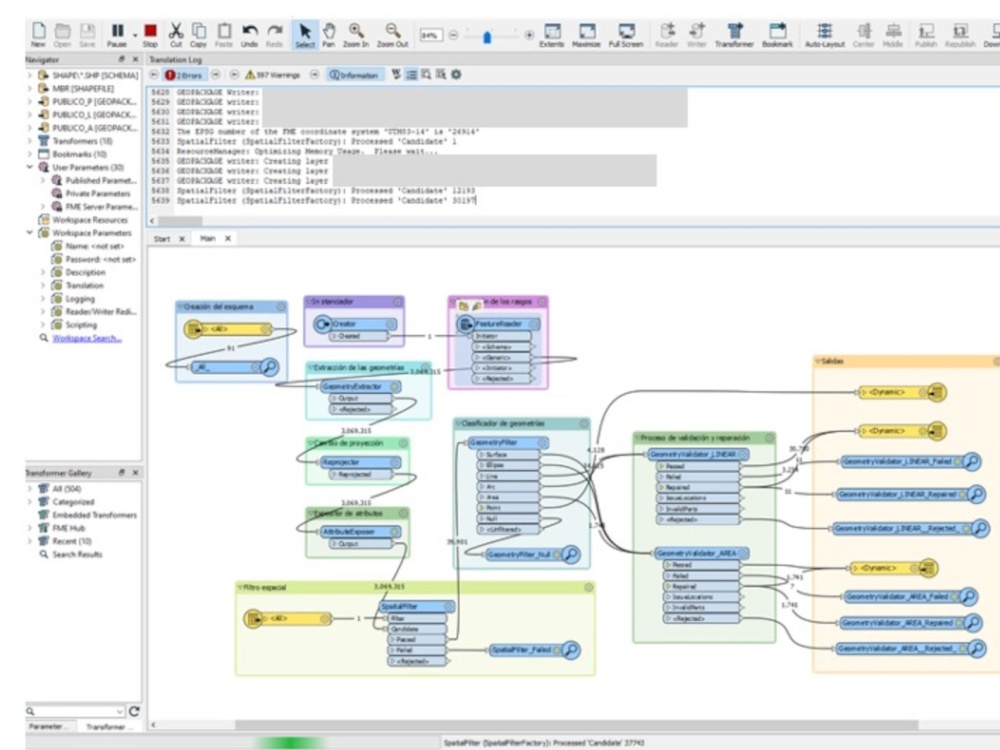
Task: Select the Reprojector transformer
Action: point(359,462)
